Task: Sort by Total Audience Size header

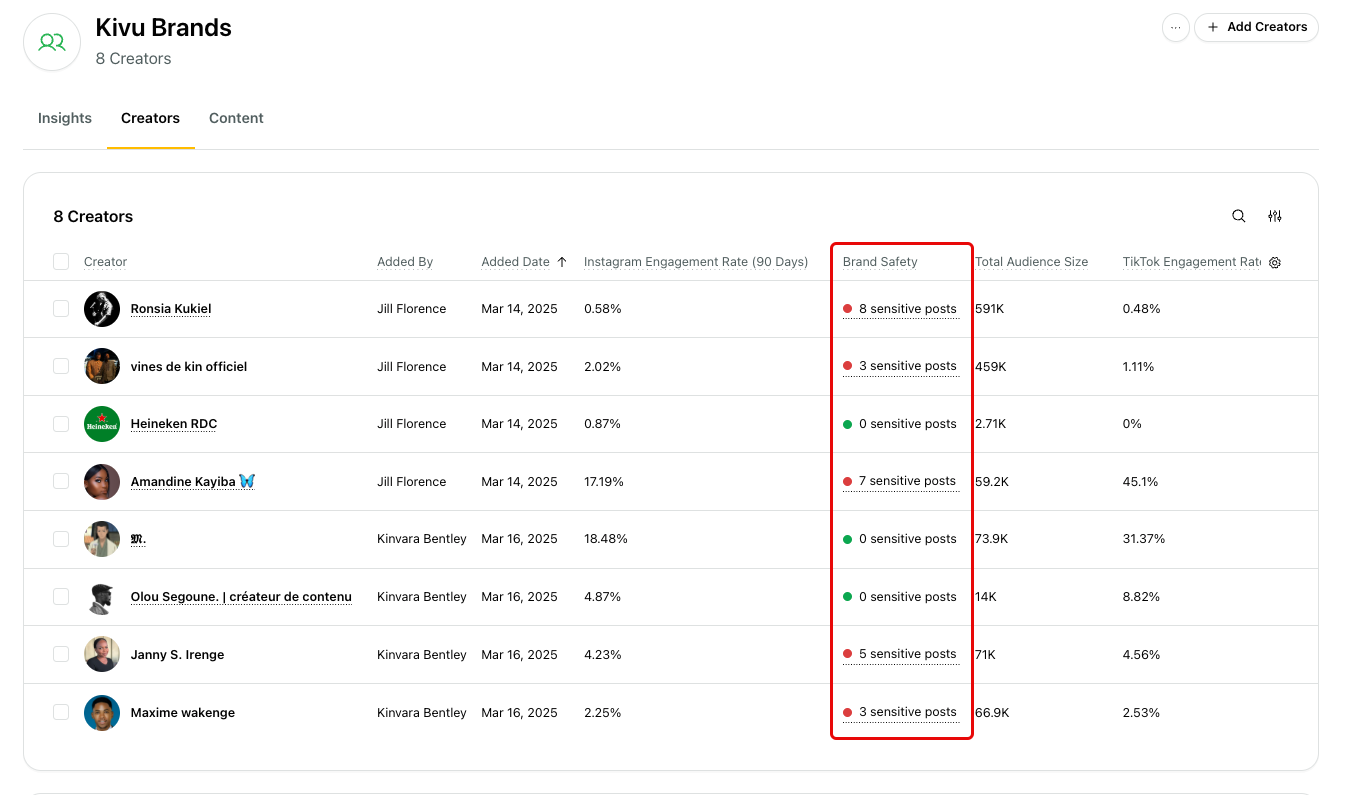Action: click(1032, 262)
